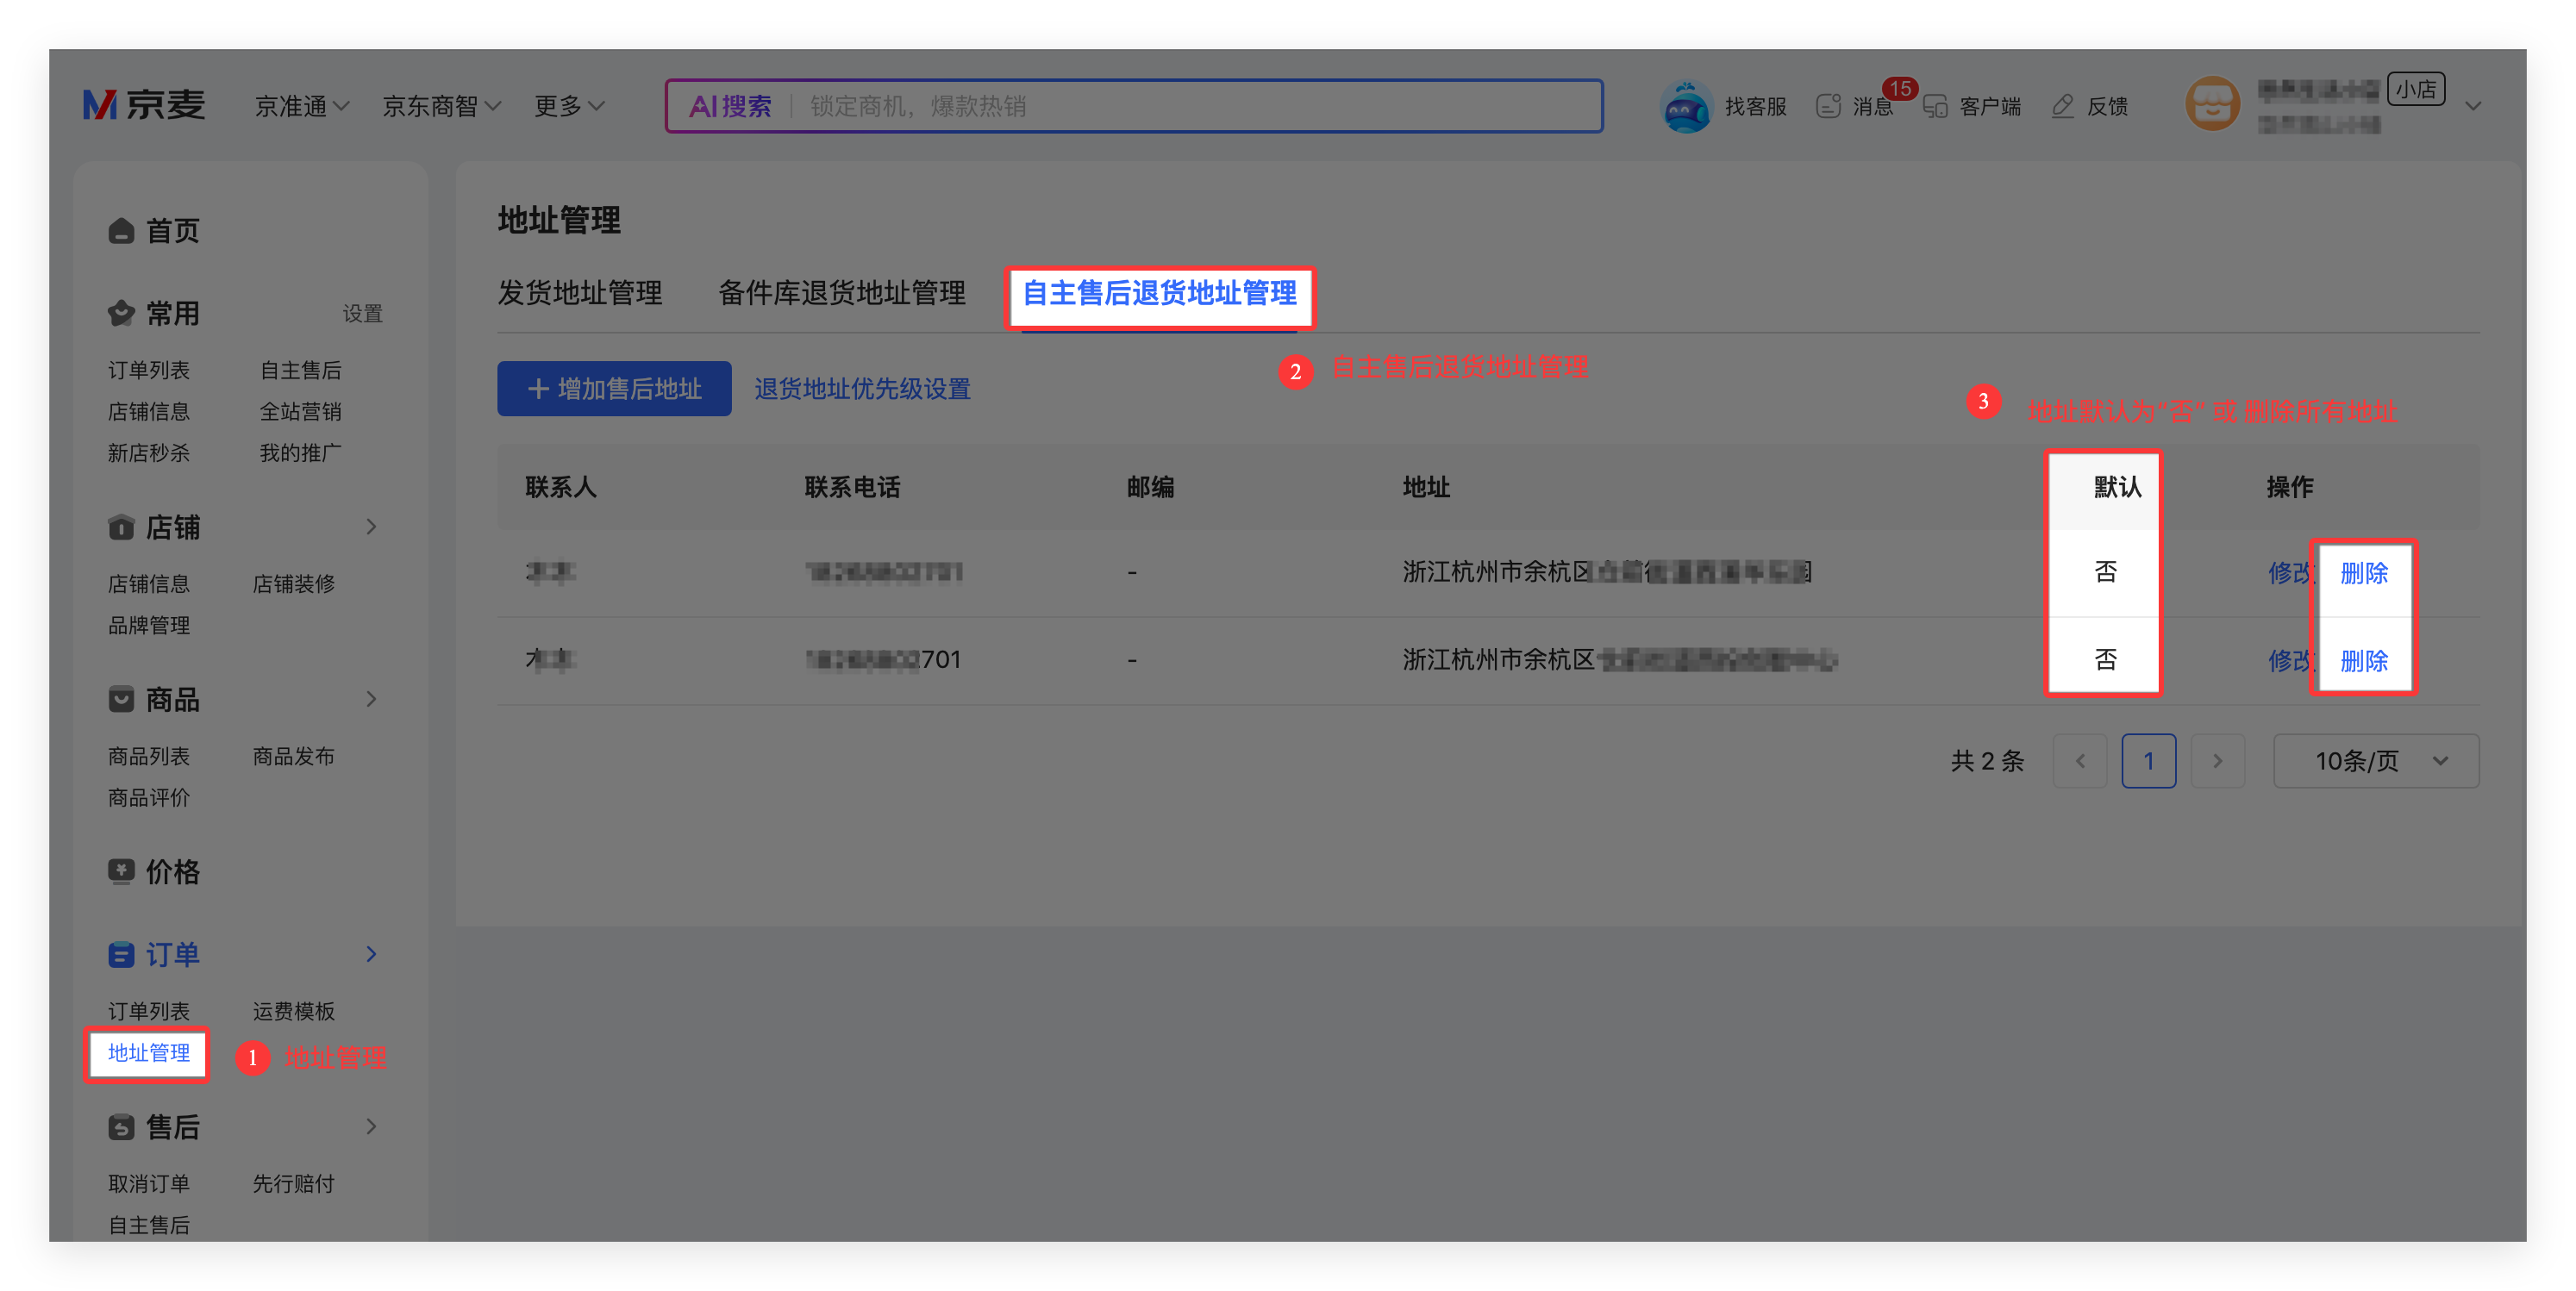The image size is (2576, 1291).
Task: Click the 价格 sidebar icon
Action: (121, 871)
